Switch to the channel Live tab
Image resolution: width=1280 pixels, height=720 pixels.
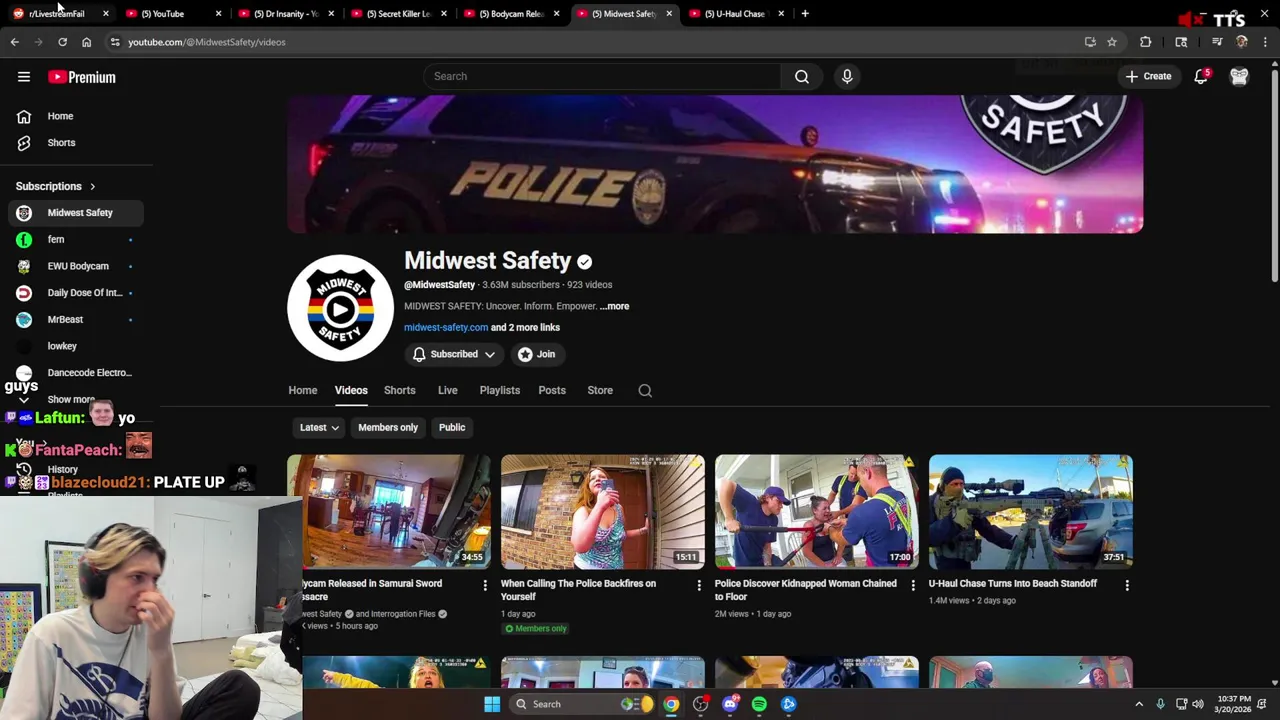[448, 391]
